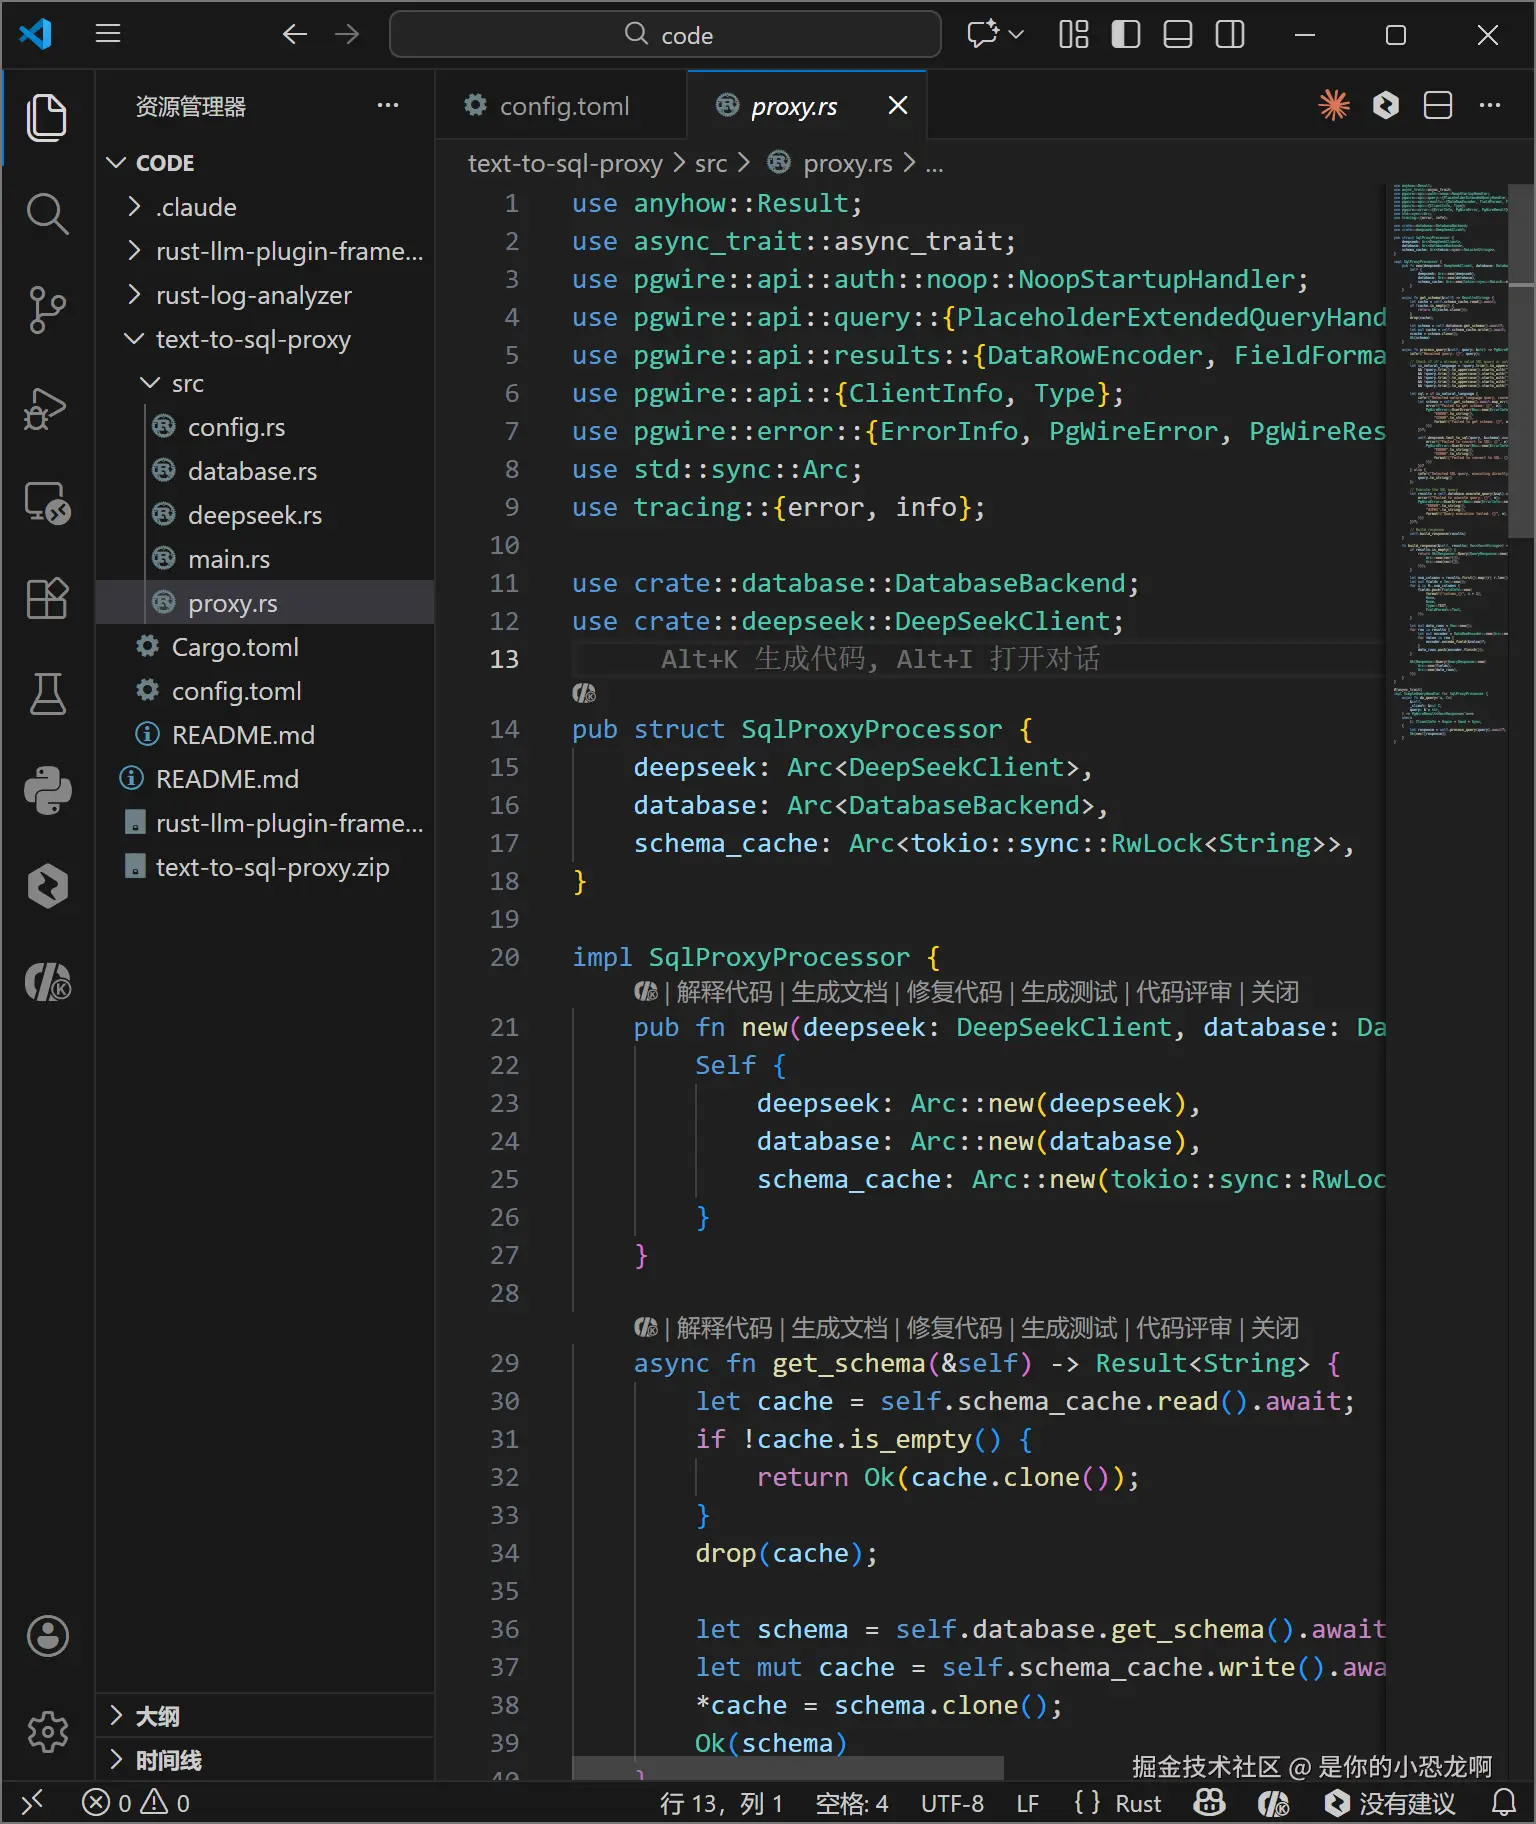1536x1824 pixels.
Task: Click the Rust language mode in status bar
Action: (1138, 1803)
